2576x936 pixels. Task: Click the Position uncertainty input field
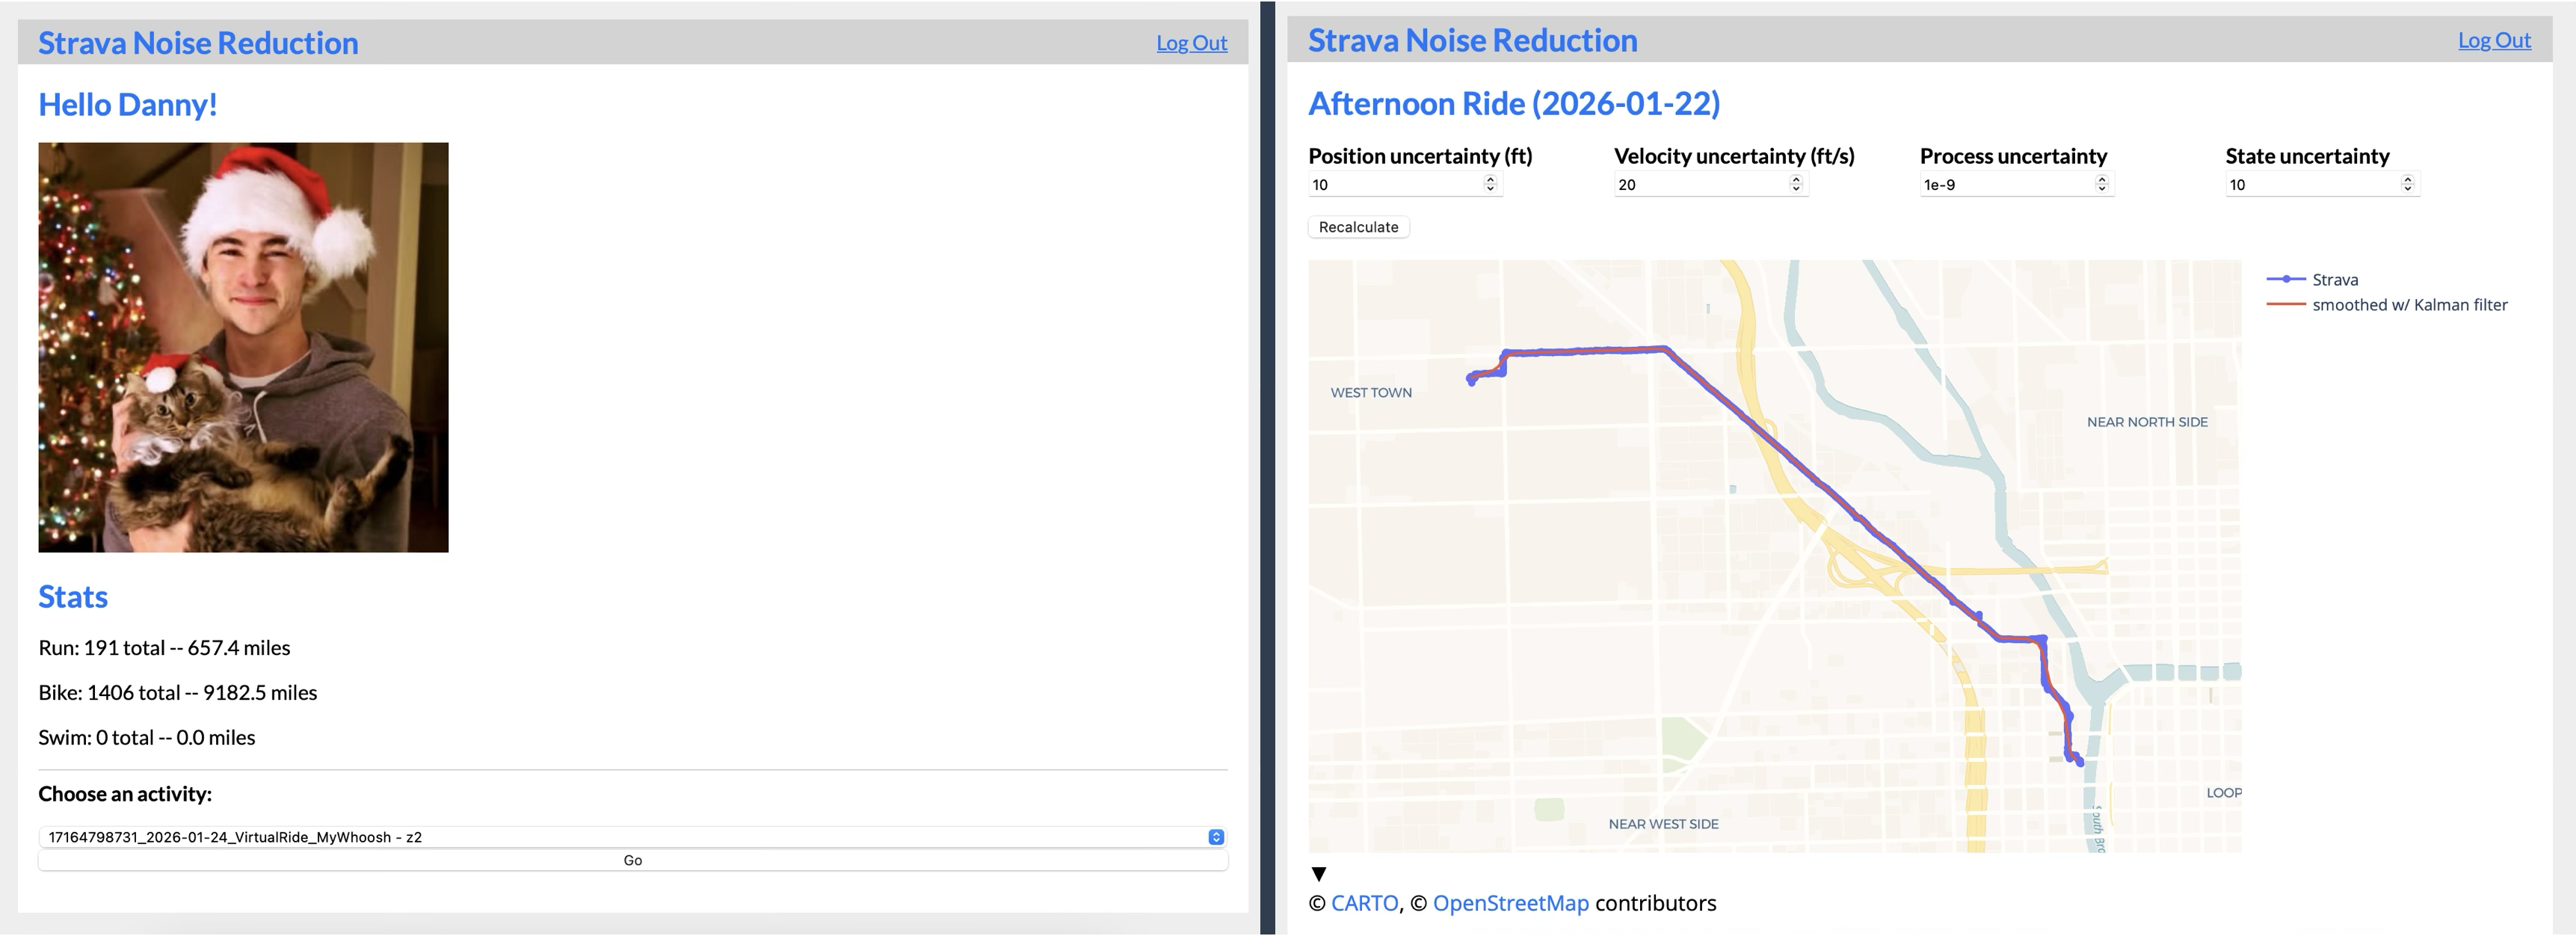(x=1395, y=185)
